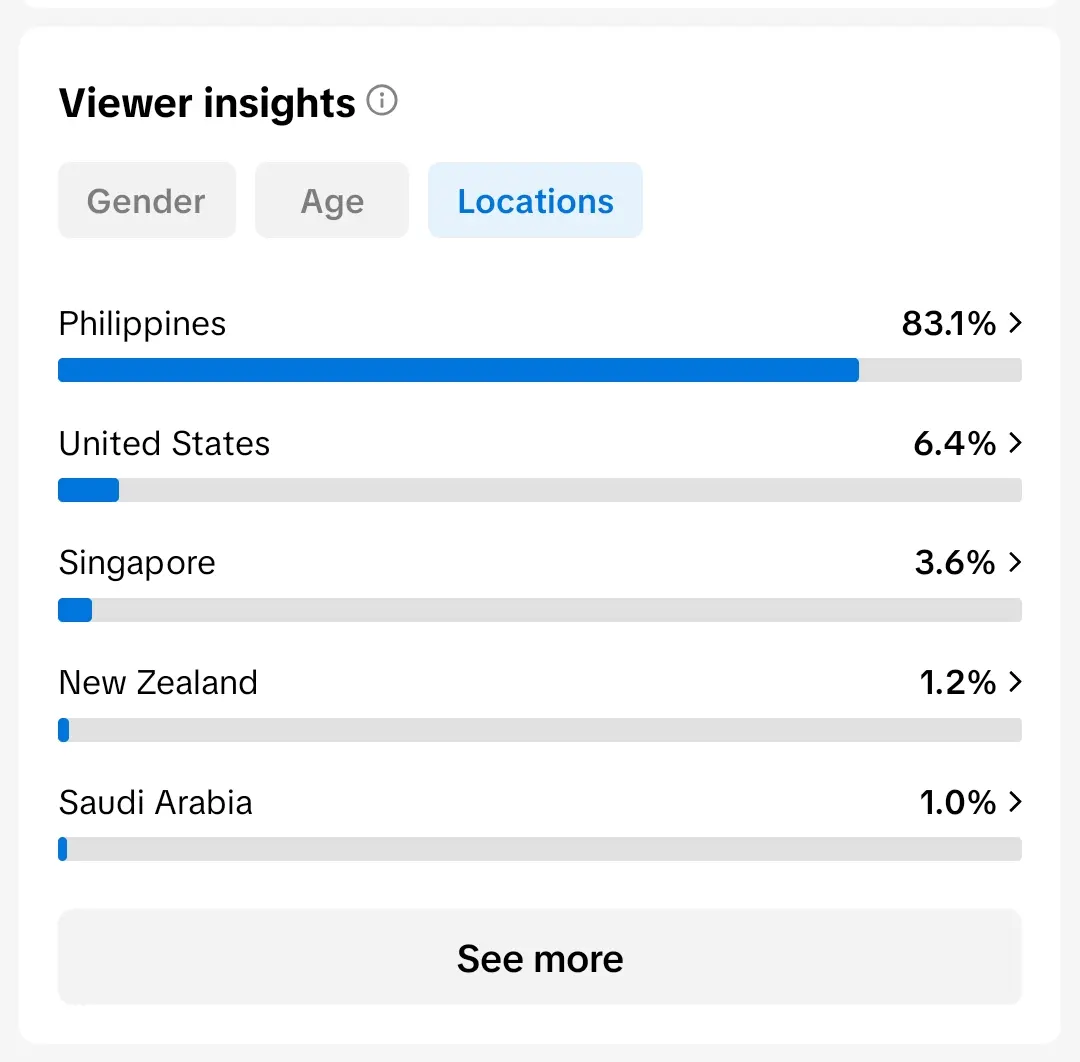Tap the See more button
The image size is (1080, 1062).
(540, 957)
